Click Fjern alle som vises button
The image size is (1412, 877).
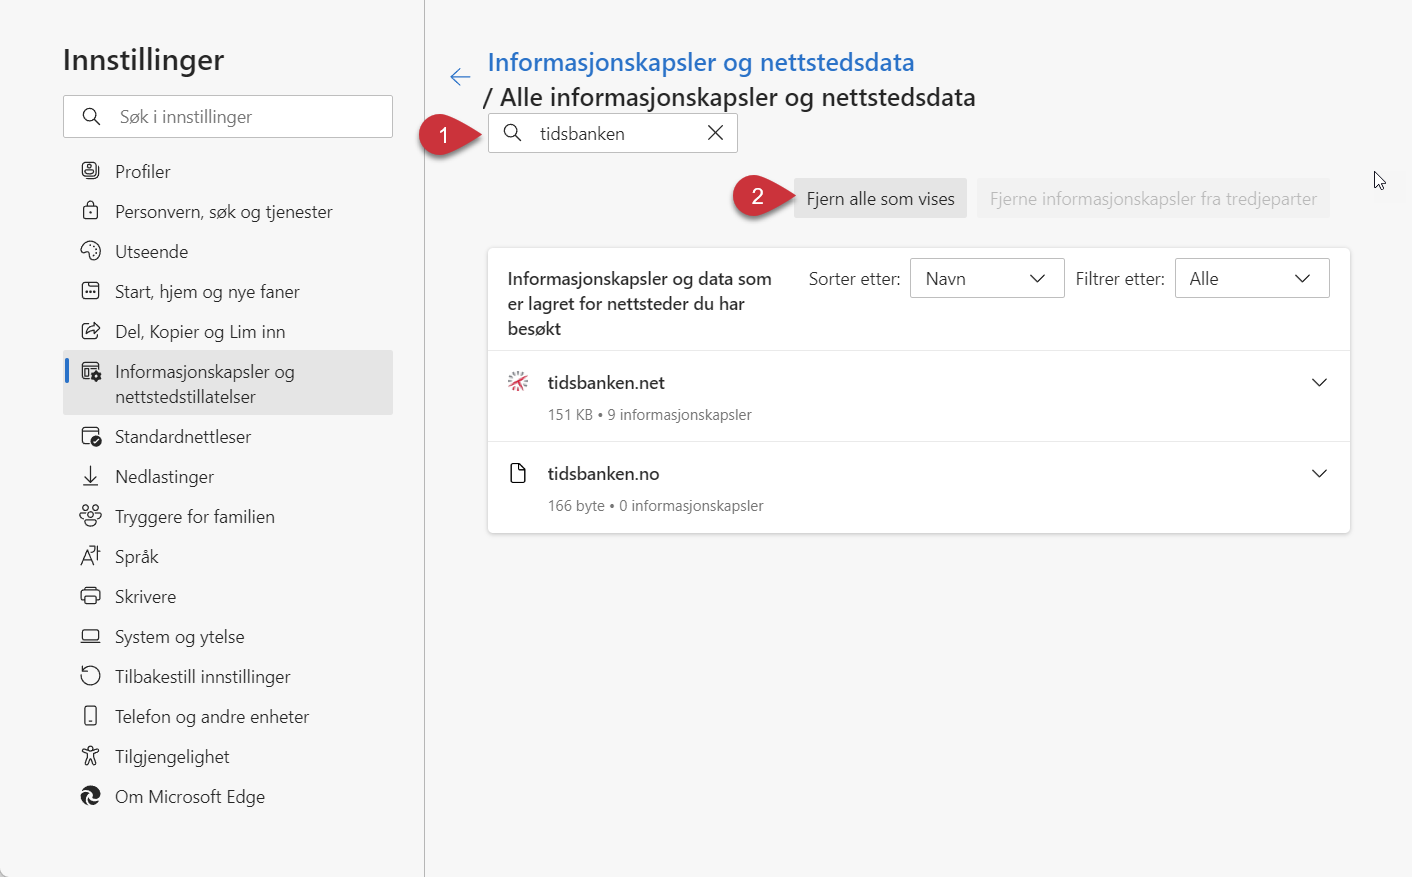(x=880, y=198)
